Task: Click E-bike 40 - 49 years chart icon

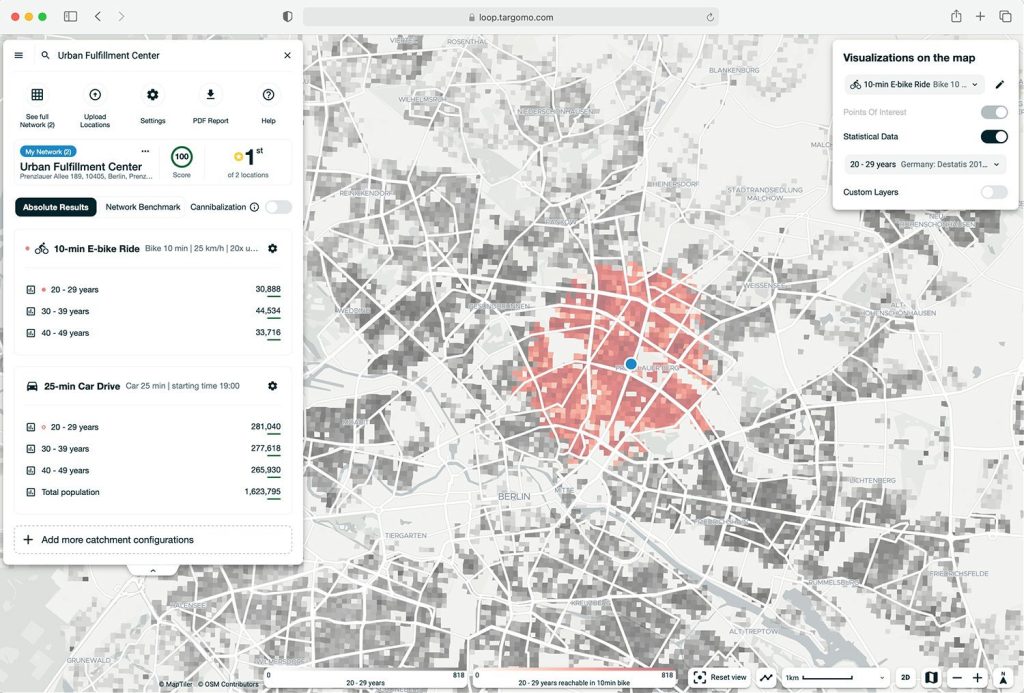Action: (31, 333)
